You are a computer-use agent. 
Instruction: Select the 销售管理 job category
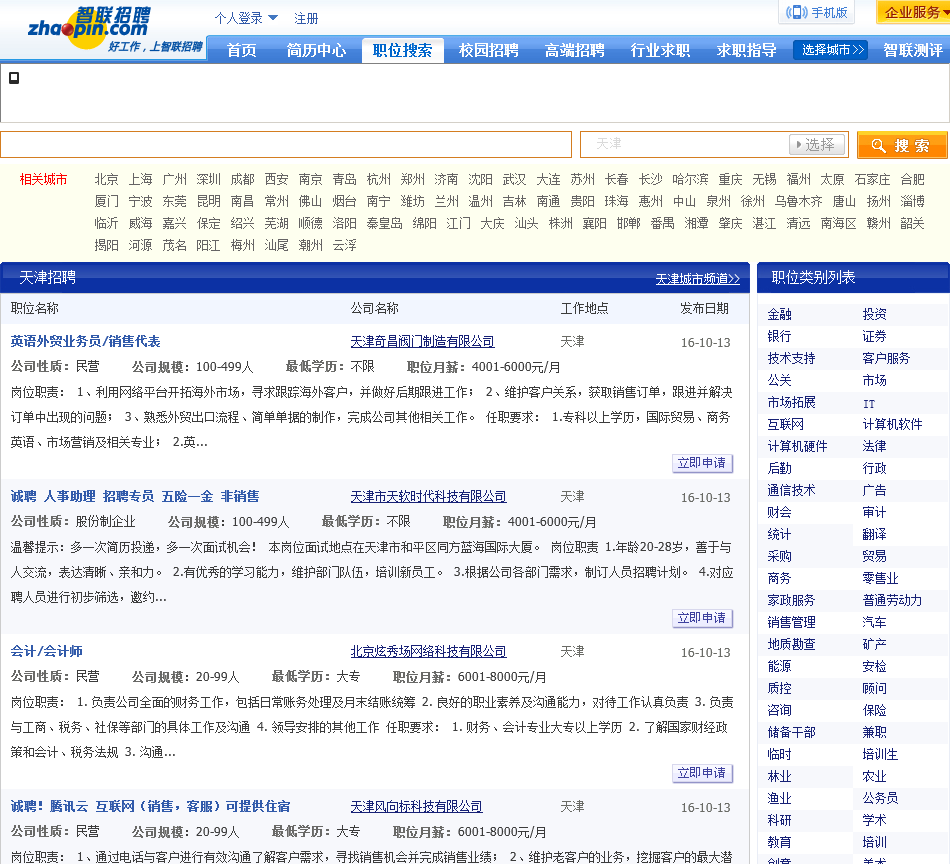791,623
